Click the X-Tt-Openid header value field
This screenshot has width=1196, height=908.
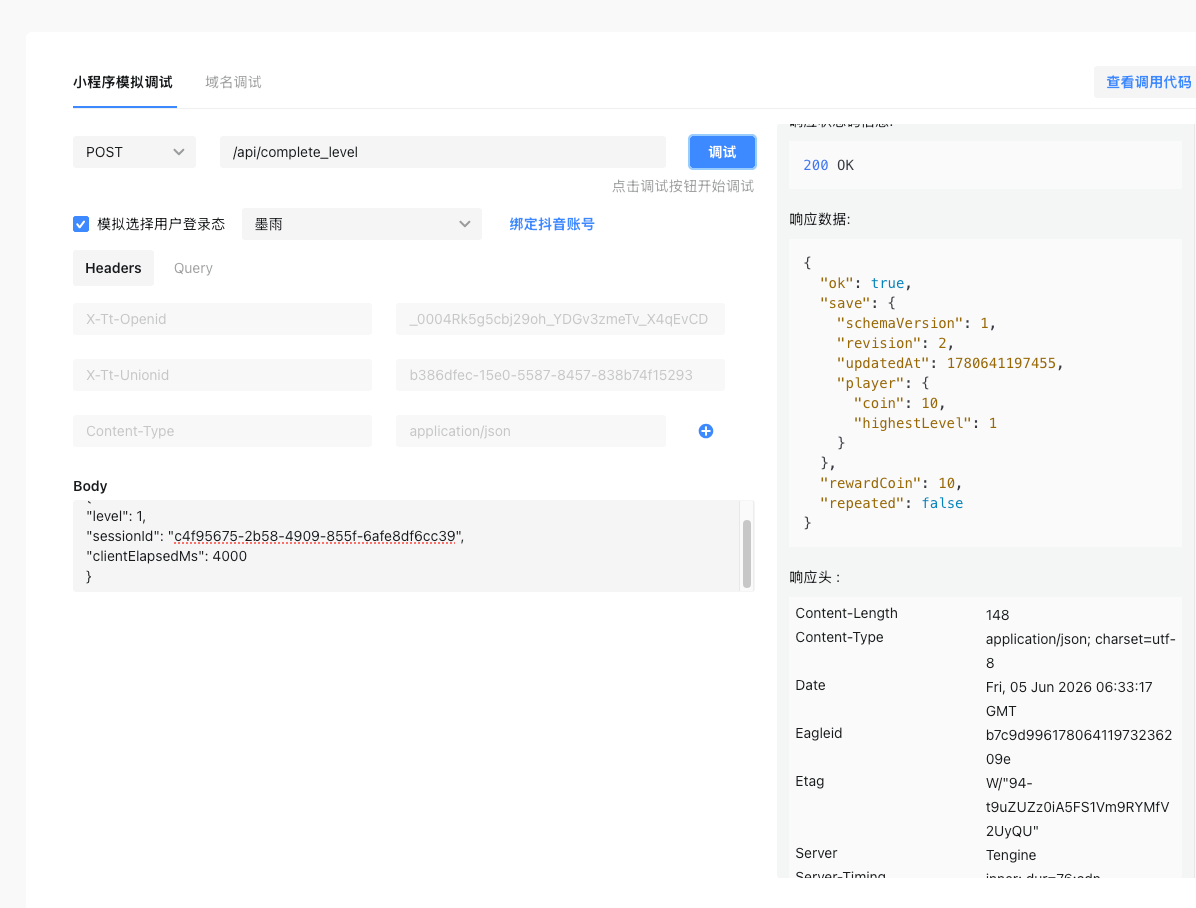pyautogui.click(x=560, y=319)
